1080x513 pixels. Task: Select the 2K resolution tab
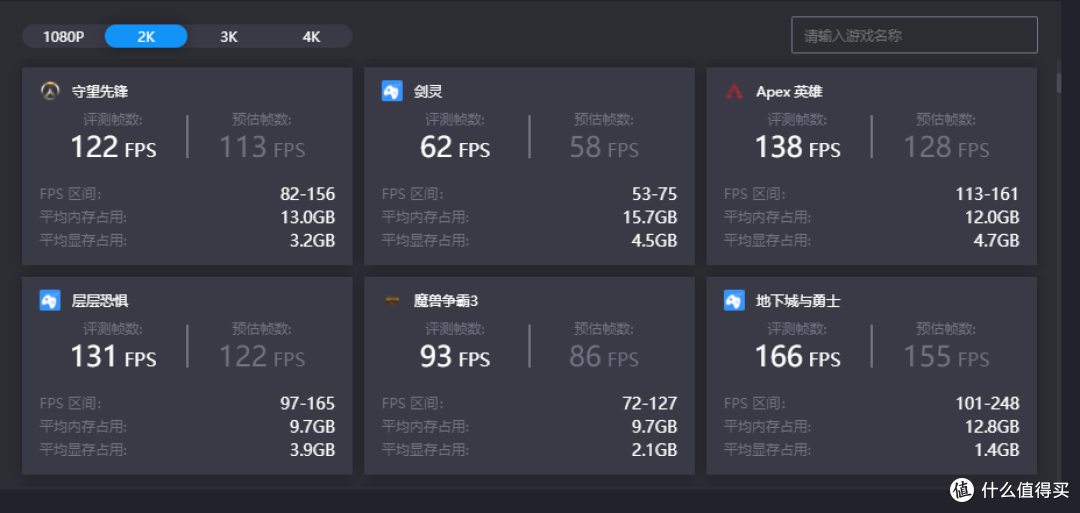tap(146, 36)
